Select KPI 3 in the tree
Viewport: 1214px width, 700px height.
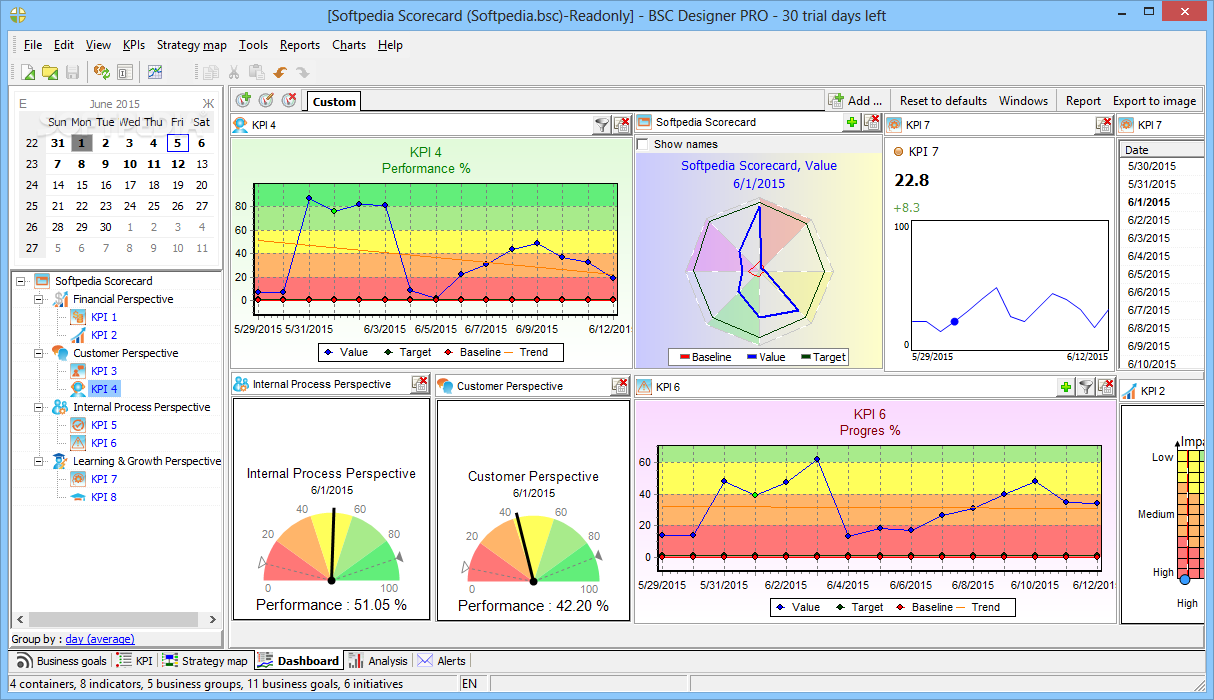(x=104, y=371)
